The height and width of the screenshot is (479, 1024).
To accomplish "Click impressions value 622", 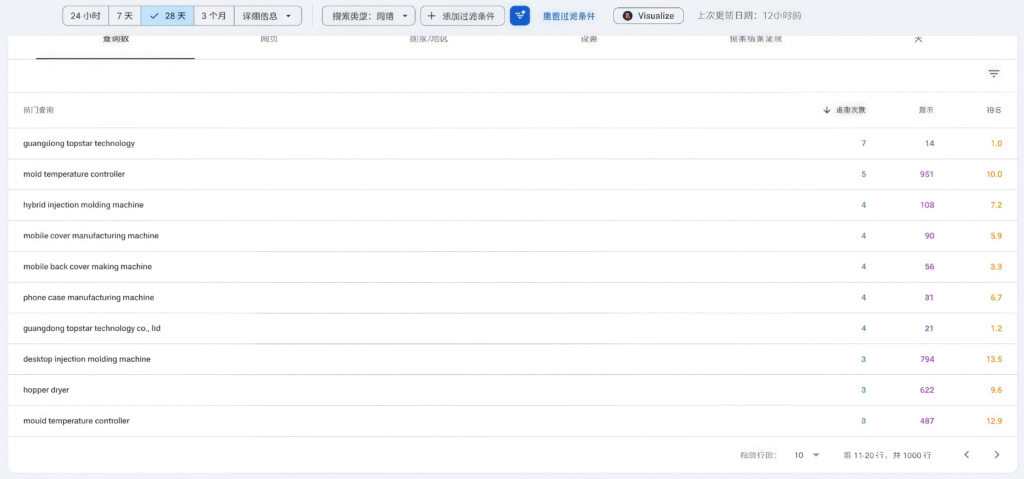I will 927,390.
